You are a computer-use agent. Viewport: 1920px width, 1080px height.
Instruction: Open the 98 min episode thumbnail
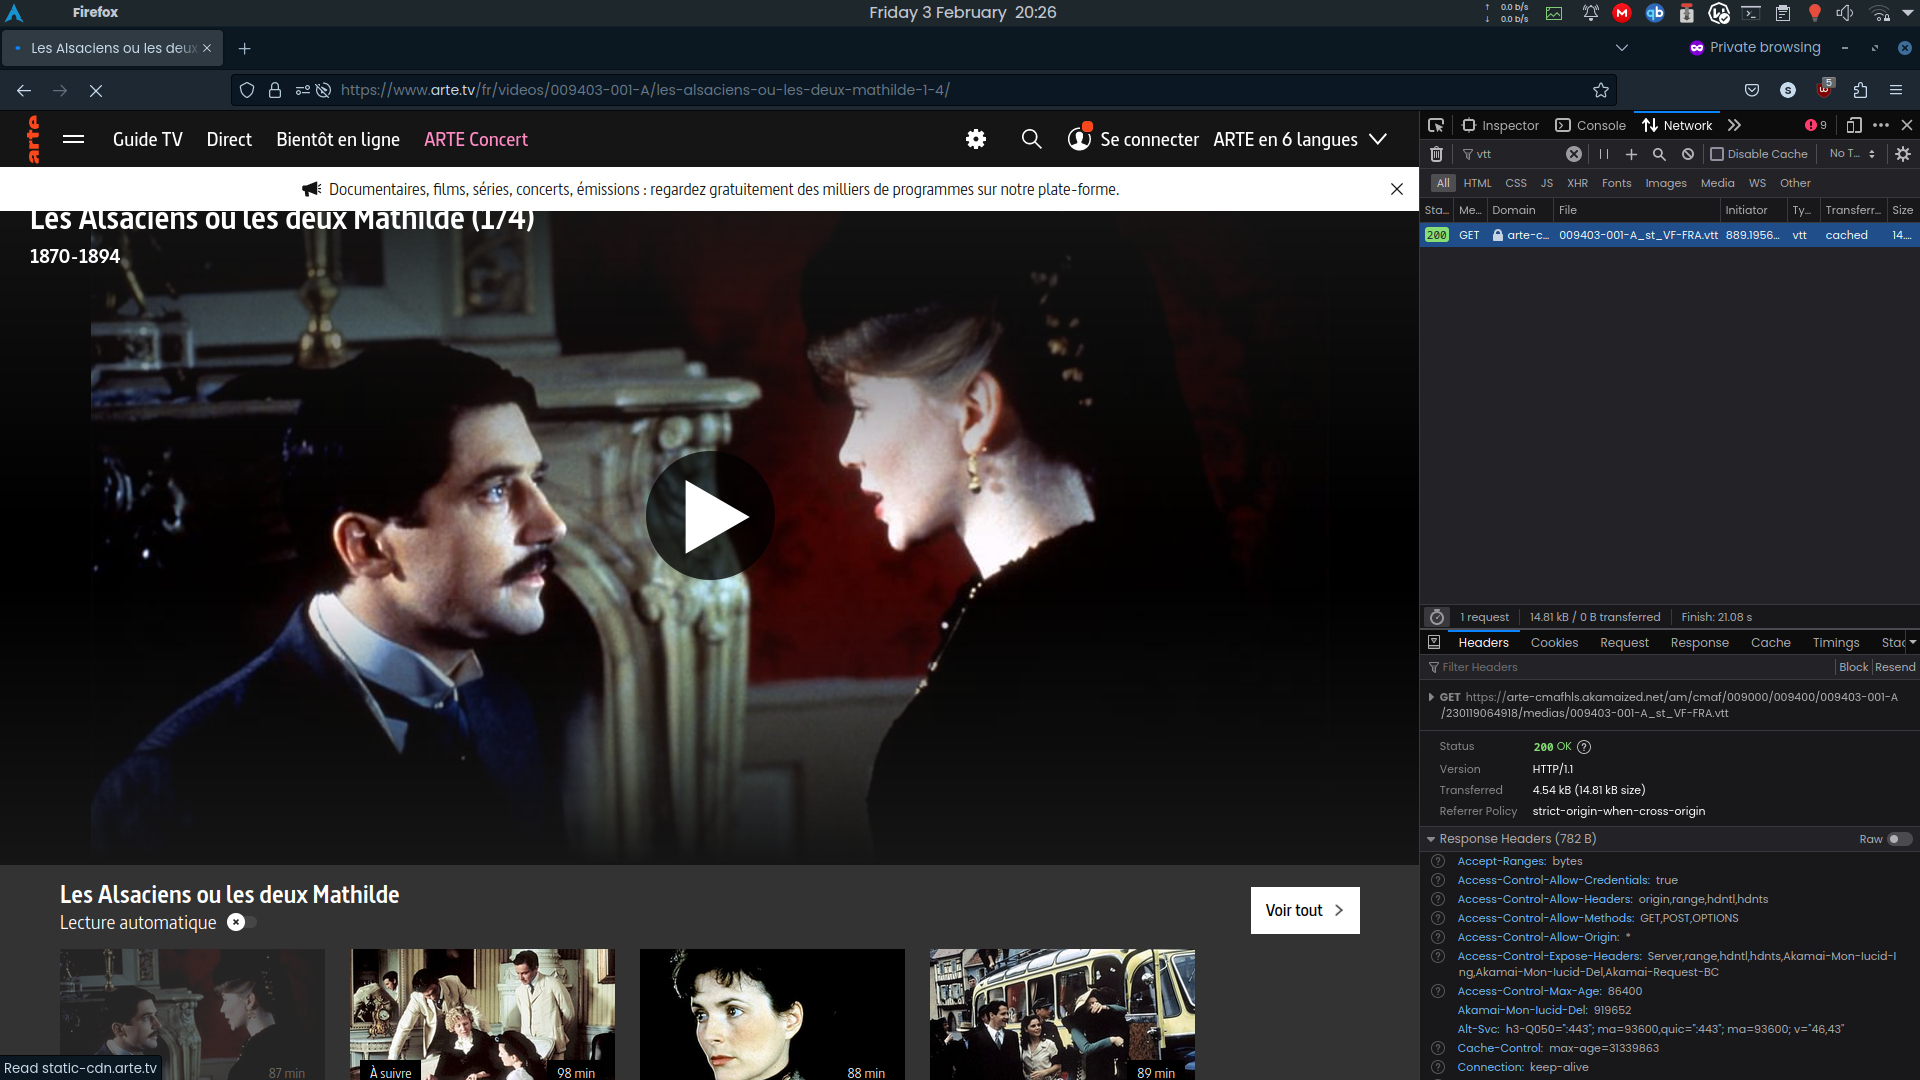click(x=482, y=1012)
